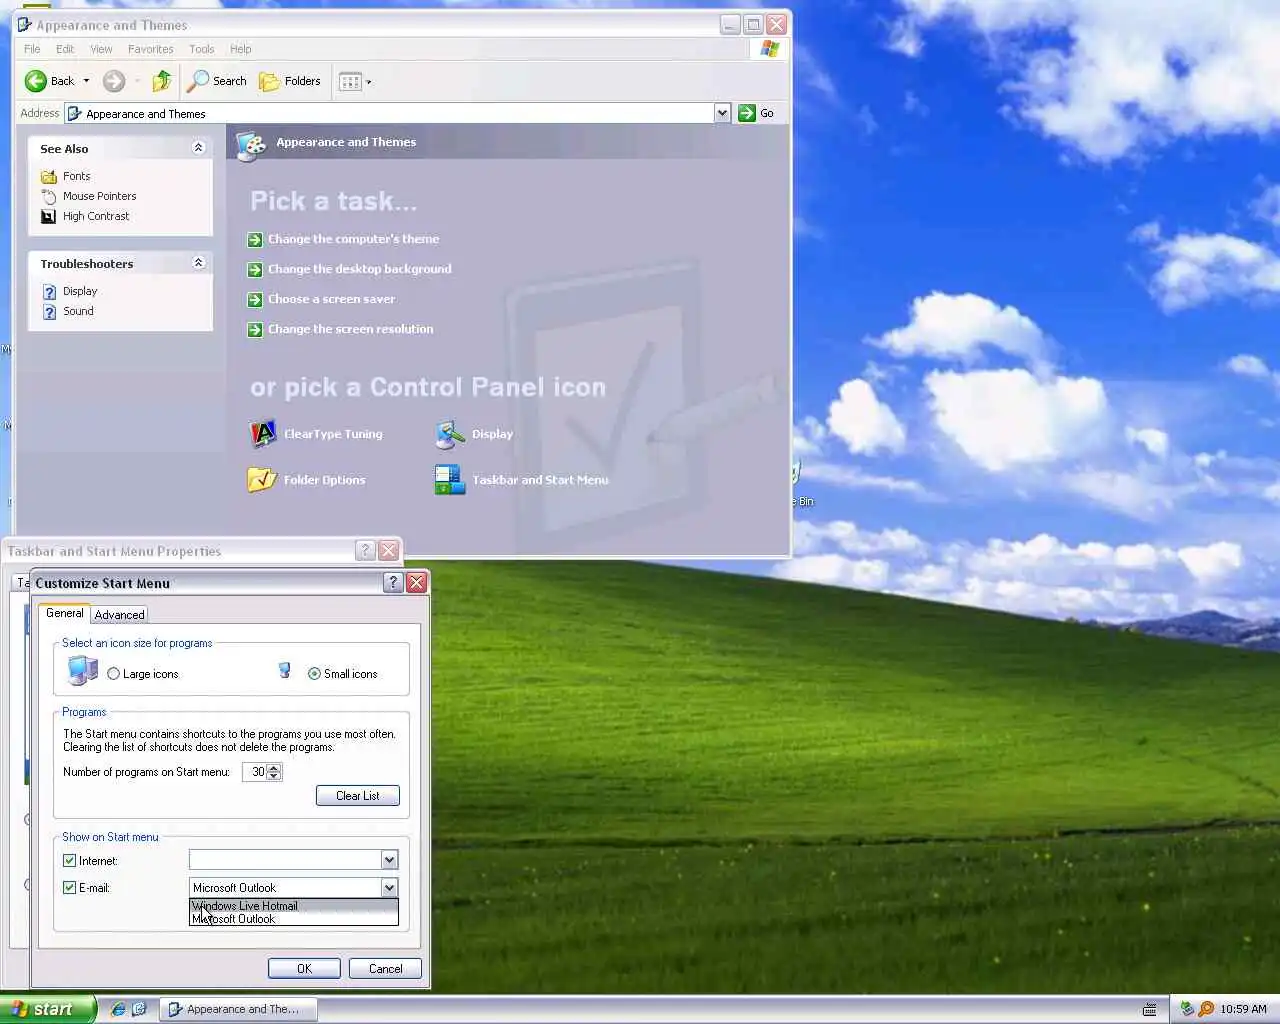Open the E-mail program dropdown arrow
Viewport: 1280px width, 1024px height.
tap(389, 887)
